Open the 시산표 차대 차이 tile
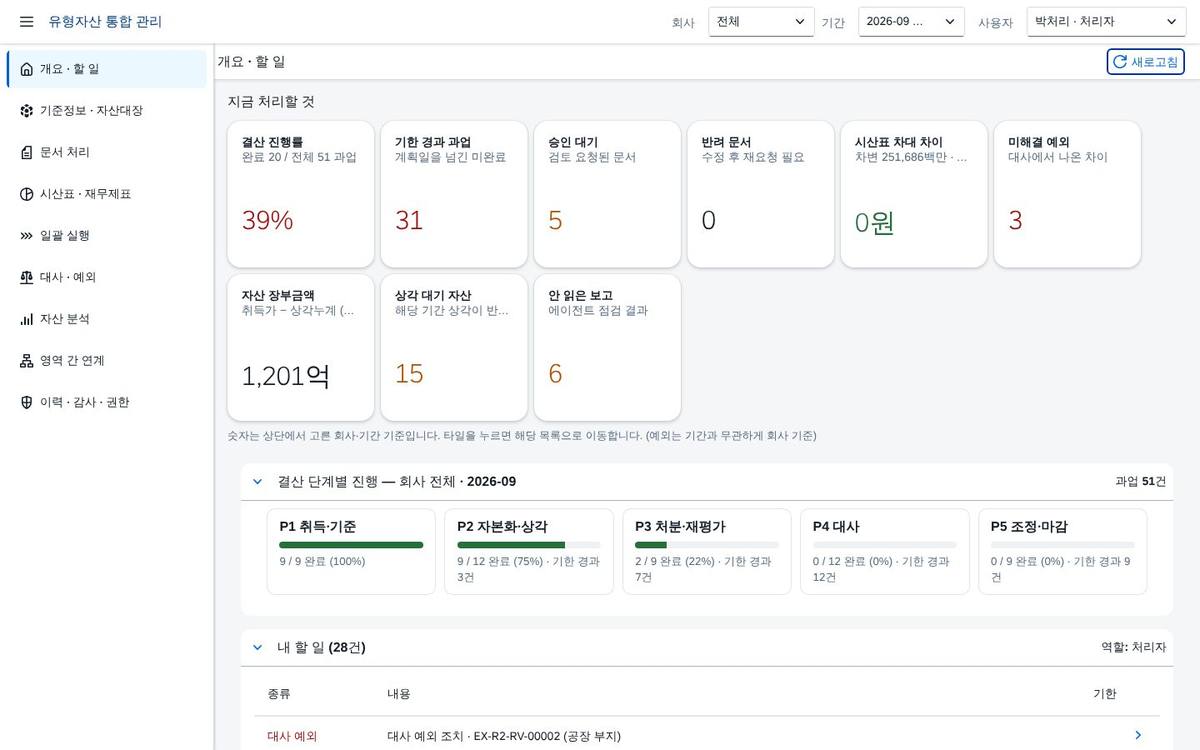Image resolution: width=1200 pixels, height=750 pixels. 914,194
